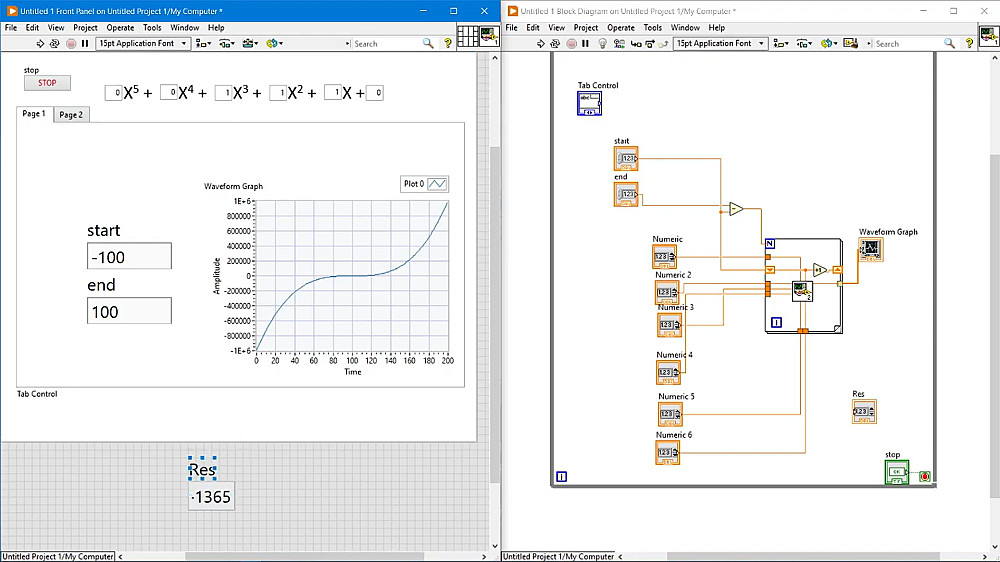Screen dimensions: 1000x562
Task: Click Highlight Execution light bulb icon
Action: click(x=602, y=44)
